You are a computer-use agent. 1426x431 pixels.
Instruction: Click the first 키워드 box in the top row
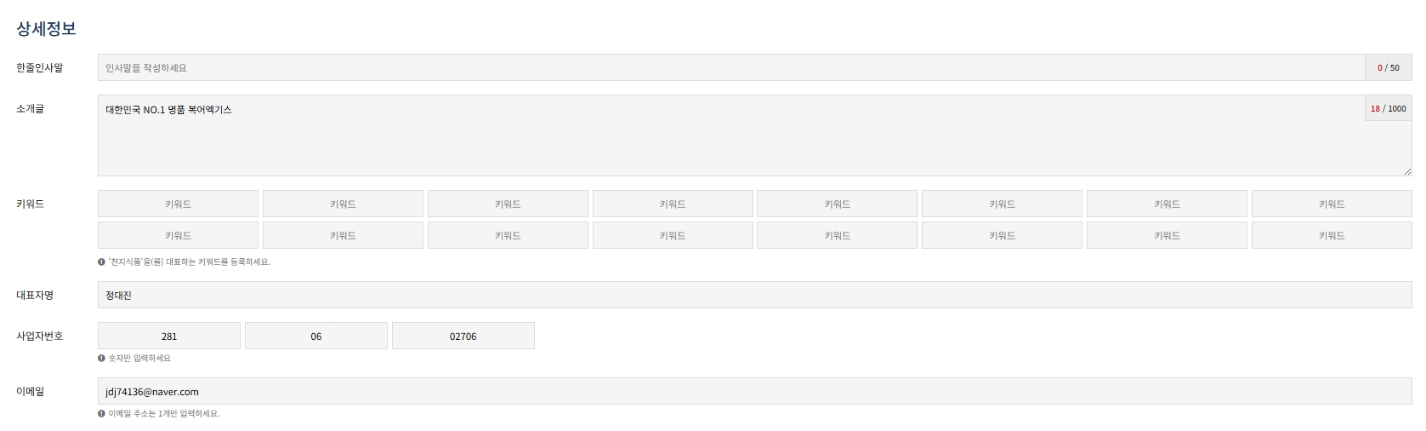(178, 204)
